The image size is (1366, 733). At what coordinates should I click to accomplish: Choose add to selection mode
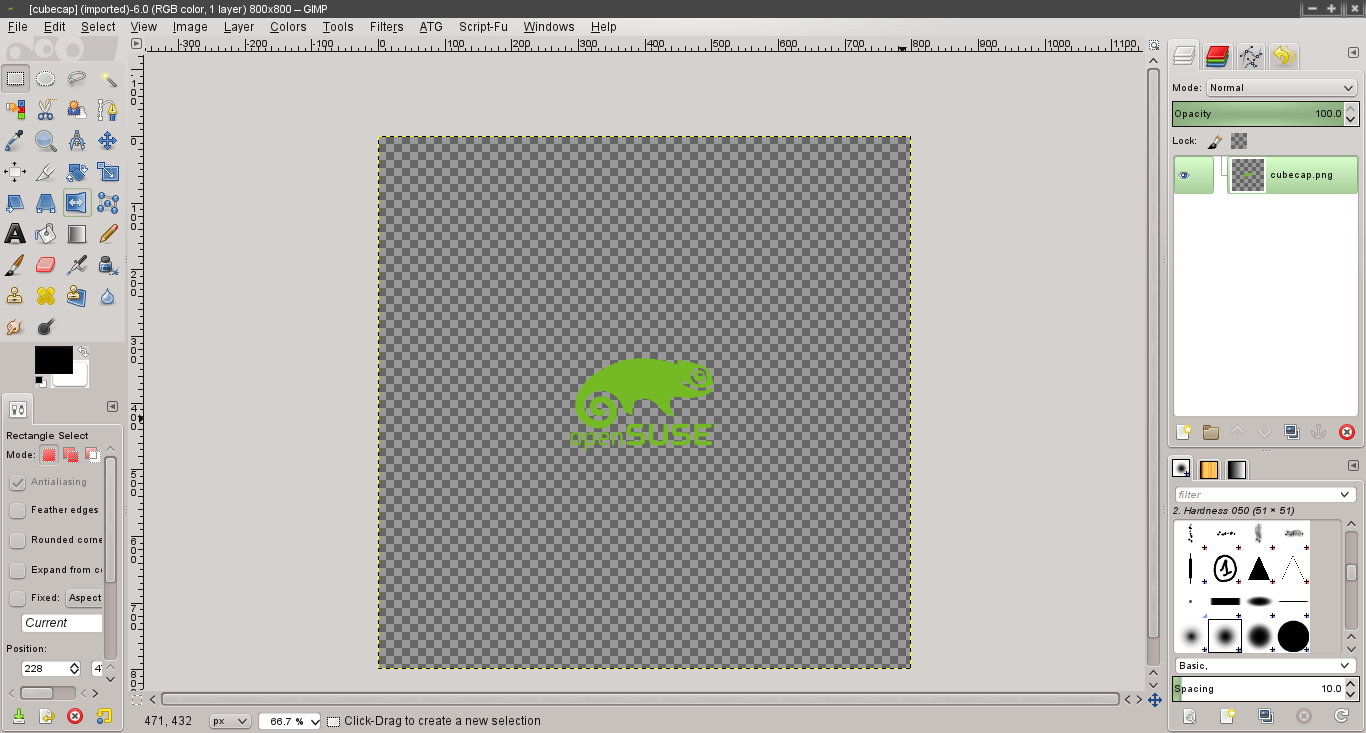click(71, 455)
